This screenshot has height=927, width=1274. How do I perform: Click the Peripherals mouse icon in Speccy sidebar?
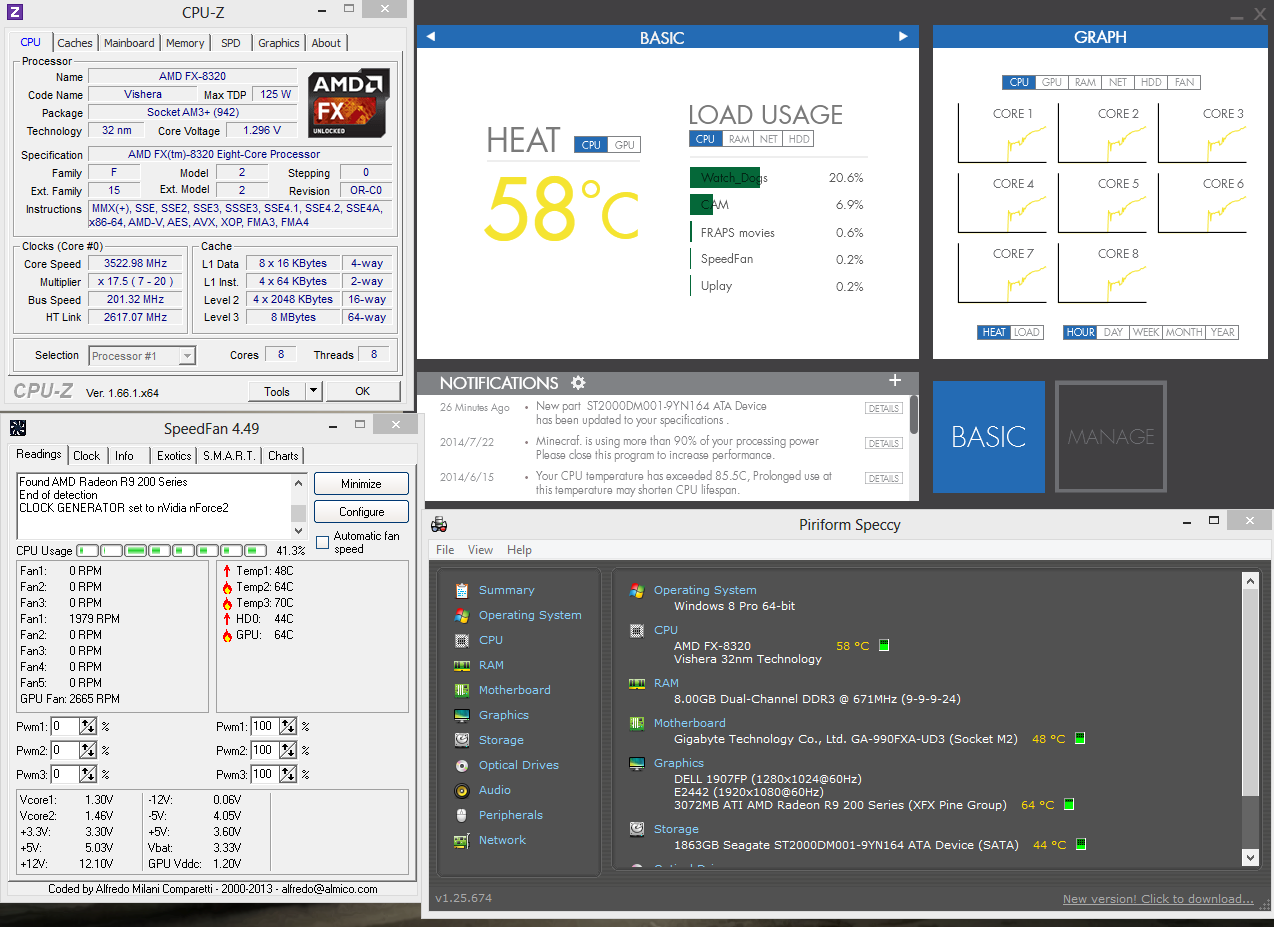(x=461, y=815)
